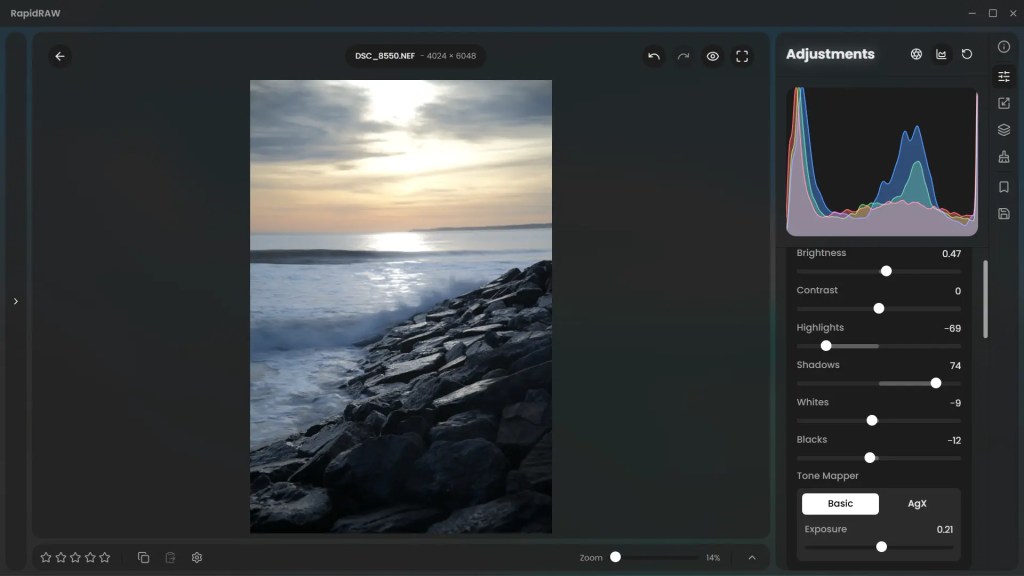This screenshot has height=576, width=1024.
Task: Open the Masks layers panel
Action: (1004, 130)
